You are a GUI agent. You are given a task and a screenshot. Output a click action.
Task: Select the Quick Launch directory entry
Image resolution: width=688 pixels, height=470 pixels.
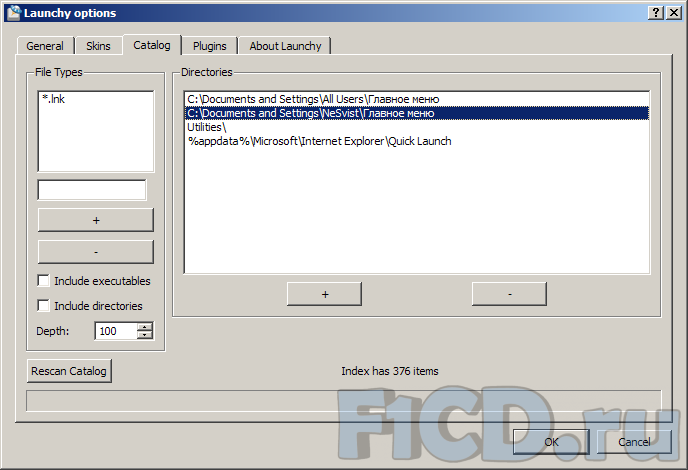click(416, 141)
